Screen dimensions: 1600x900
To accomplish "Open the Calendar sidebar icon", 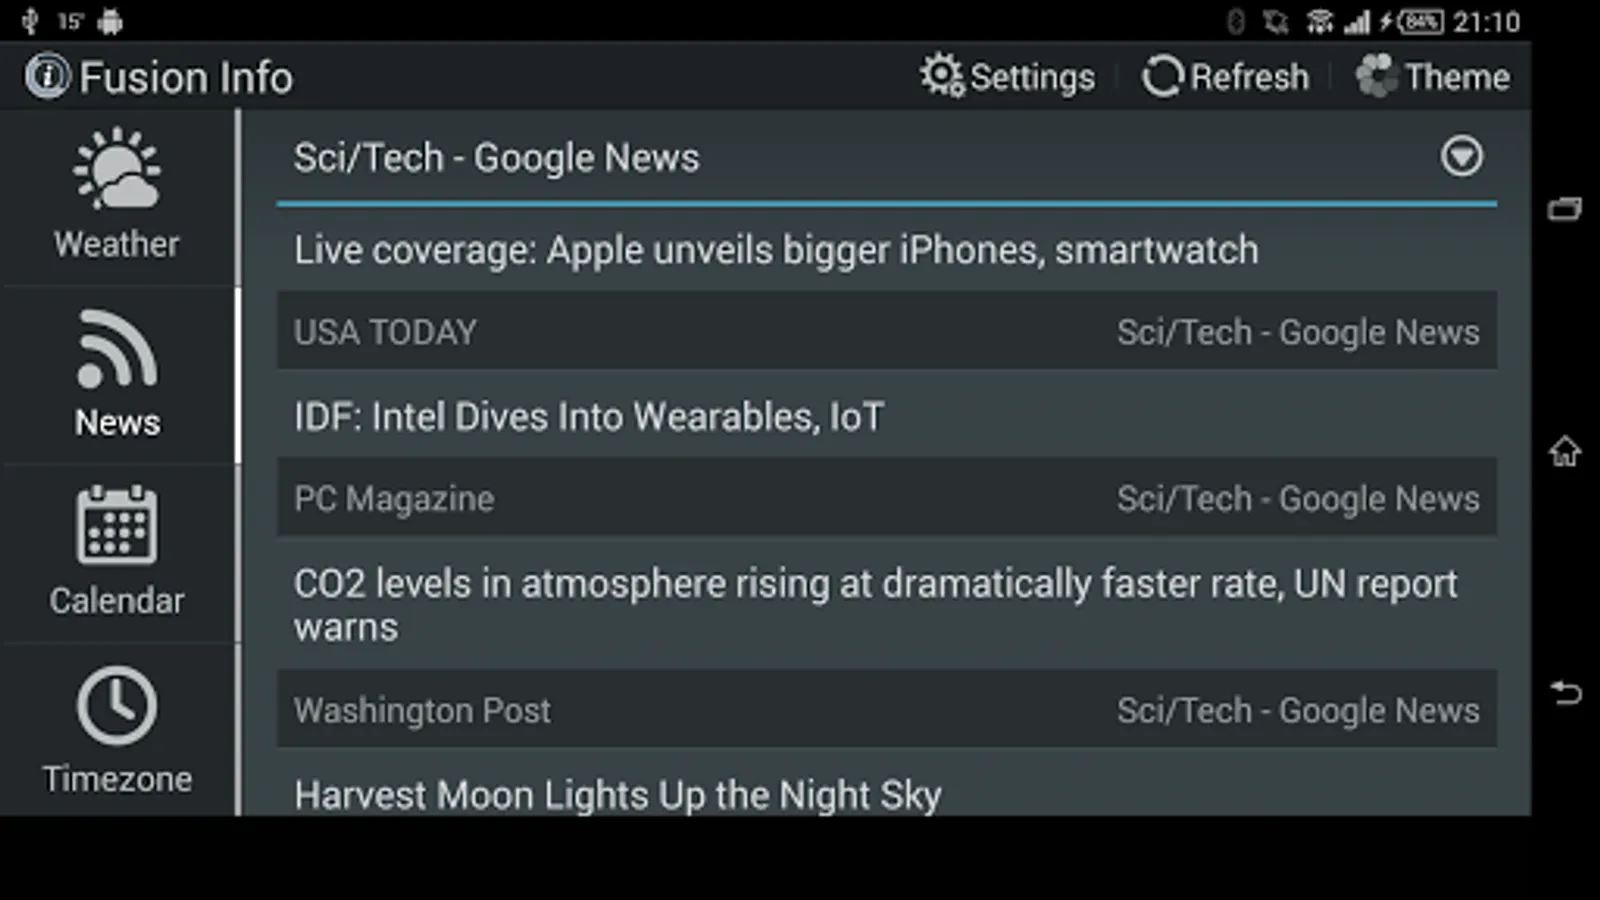I will (x=117, y=525).
